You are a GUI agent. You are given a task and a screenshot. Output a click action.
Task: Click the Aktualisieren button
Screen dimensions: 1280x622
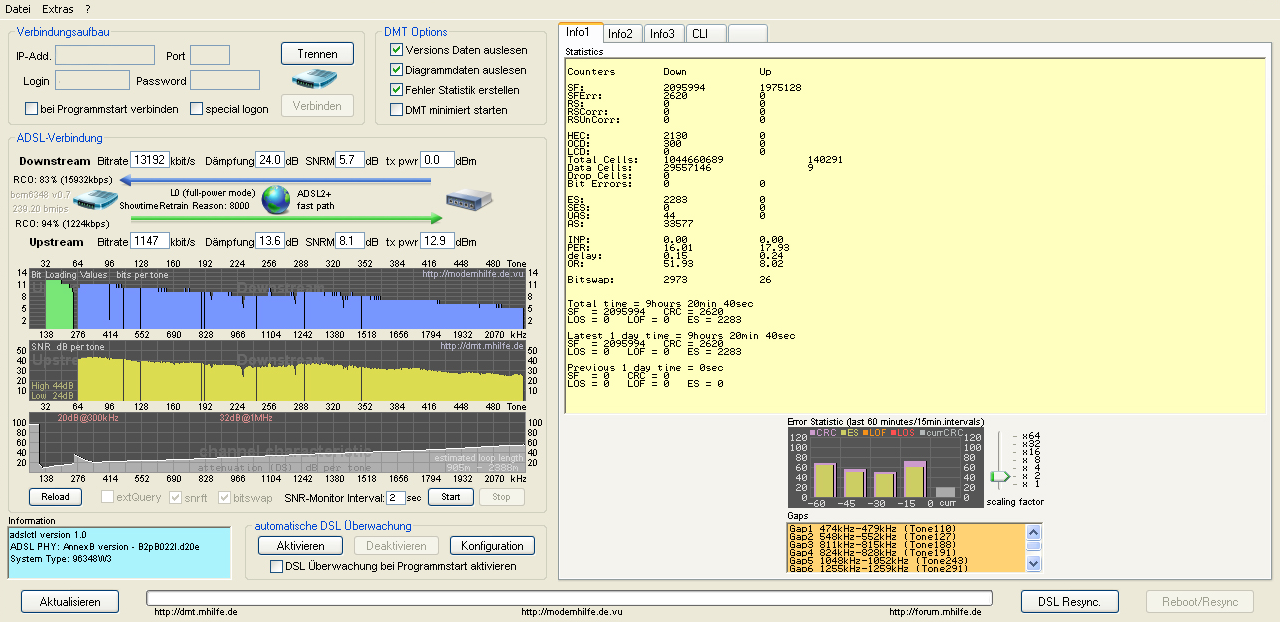coord(70,602)
